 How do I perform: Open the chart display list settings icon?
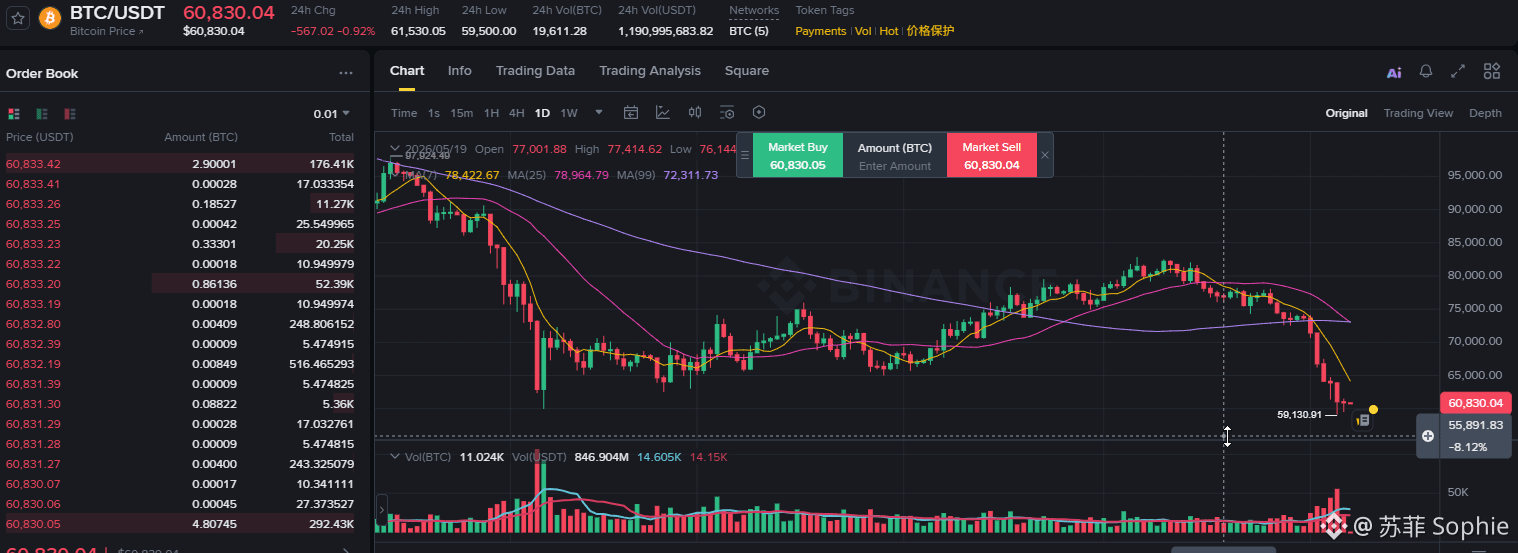point(727,112)
